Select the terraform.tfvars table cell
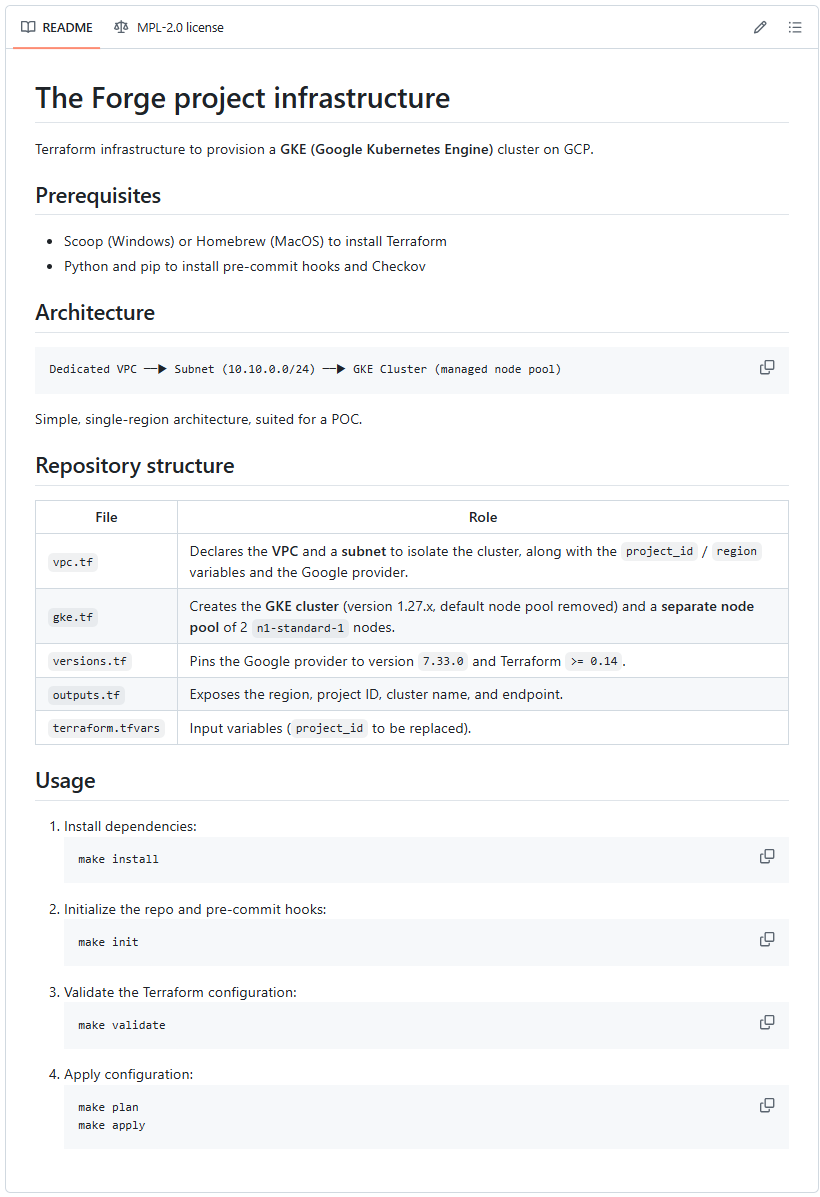This screenshot has width=820, height=1197. point(106,728)
